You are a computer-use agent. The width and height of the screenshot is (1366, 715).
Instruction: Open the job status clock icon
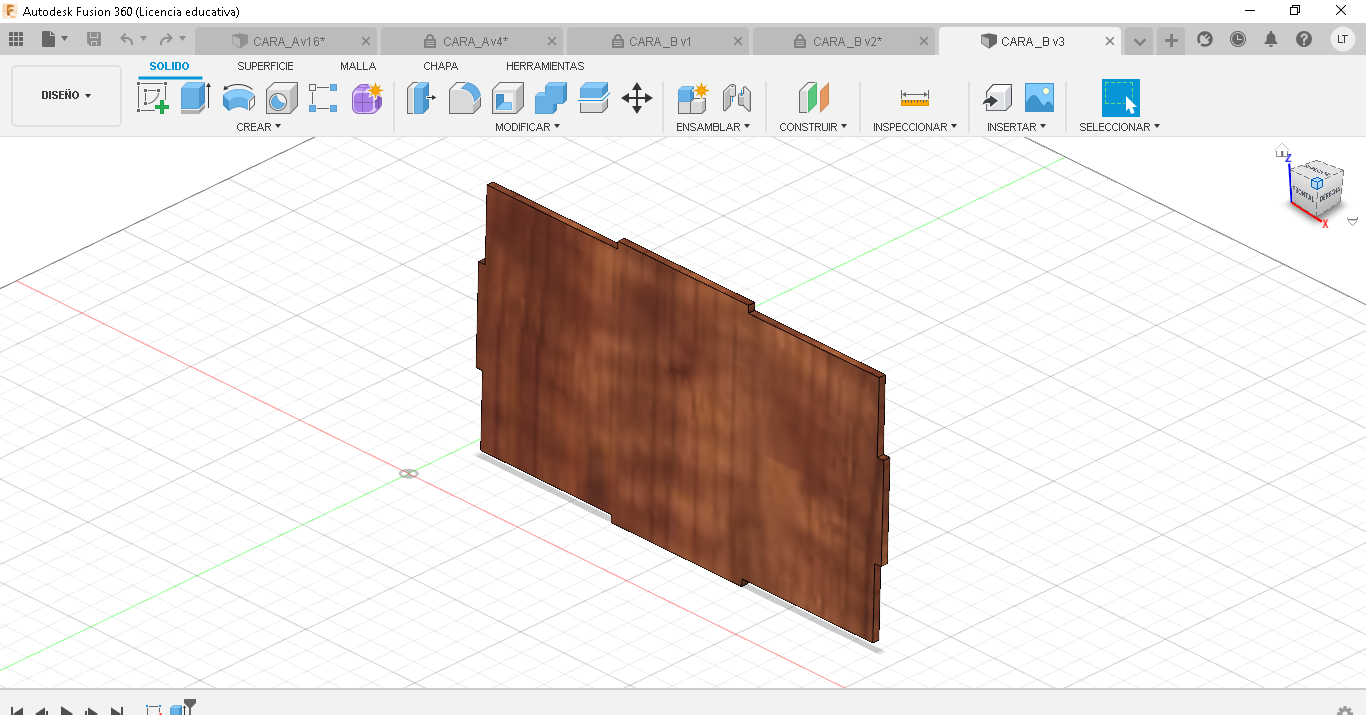(1238, 39)
